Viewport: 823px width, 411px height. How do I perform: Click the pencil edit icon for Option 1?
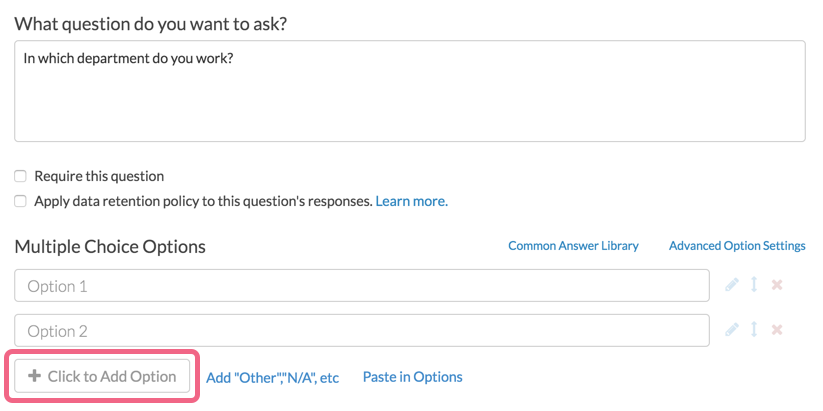click(x=732, y=286)
